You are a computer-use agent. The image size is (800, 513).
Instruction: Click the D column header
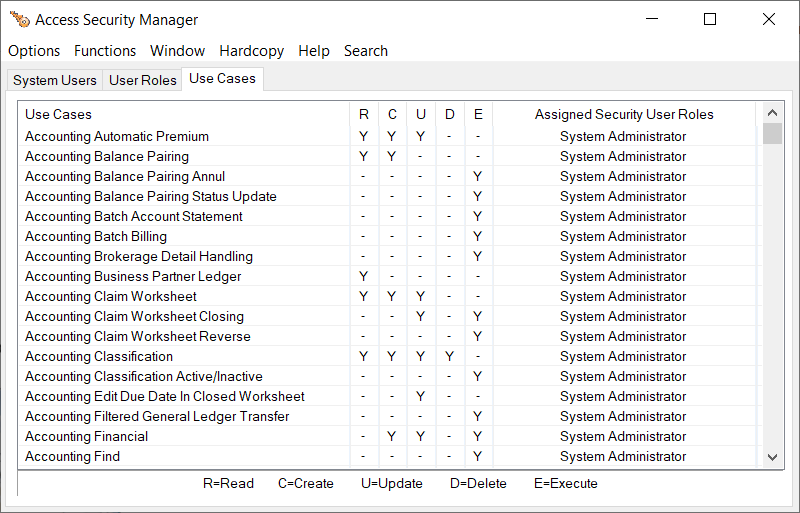point(449,114)
